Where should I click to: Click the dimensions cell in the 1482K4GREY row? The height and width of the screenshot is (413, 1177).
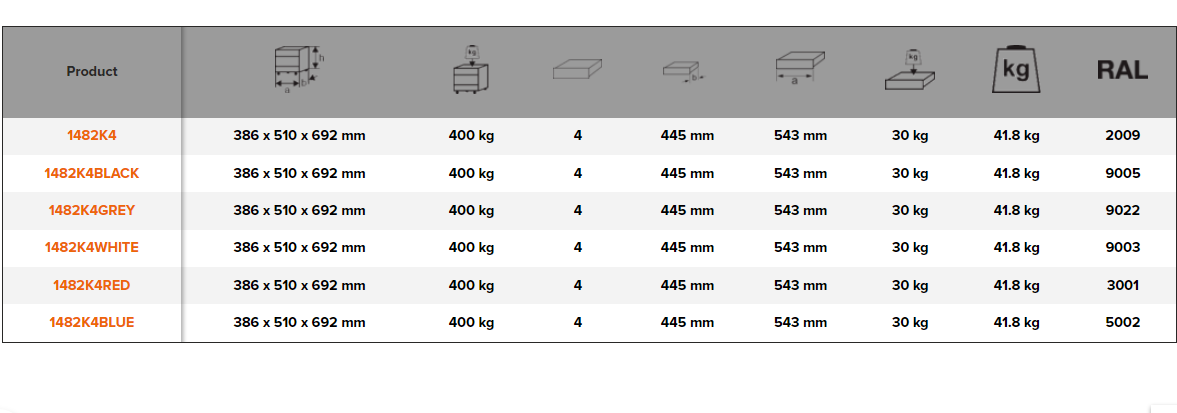pos(299,210)
